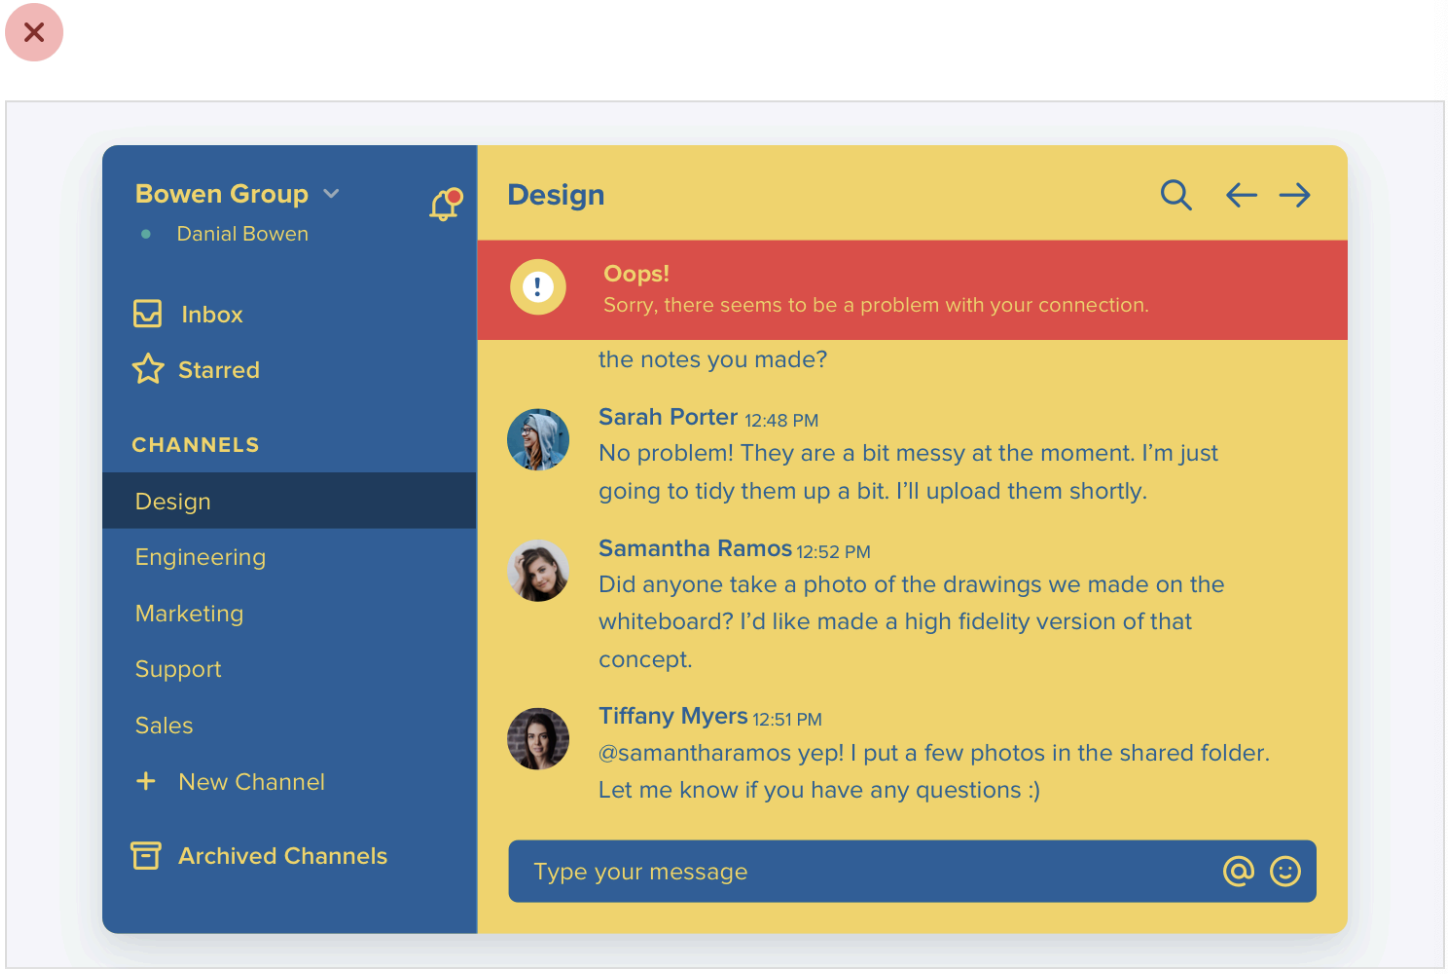Click the Type your message field
The image size is (1448, 974).
click(x=860, y=871)
